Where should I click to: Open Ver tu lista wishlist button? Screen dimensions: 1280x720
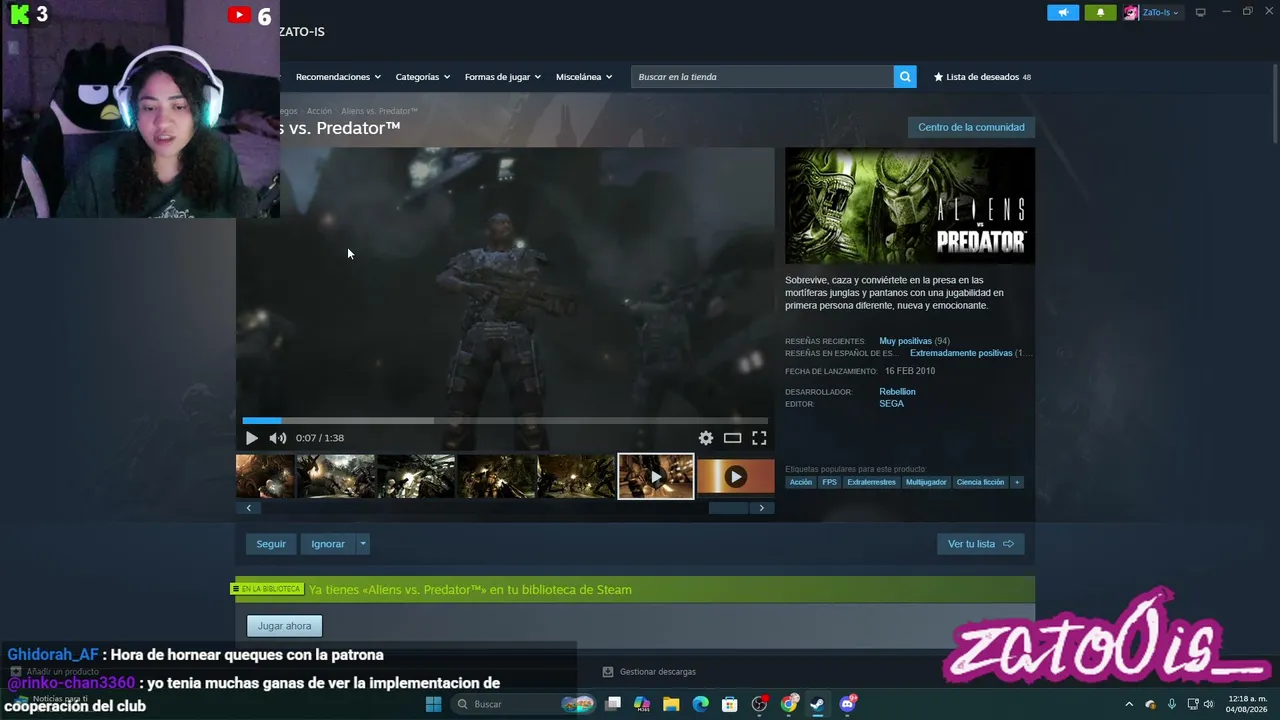tap(980, 544)
